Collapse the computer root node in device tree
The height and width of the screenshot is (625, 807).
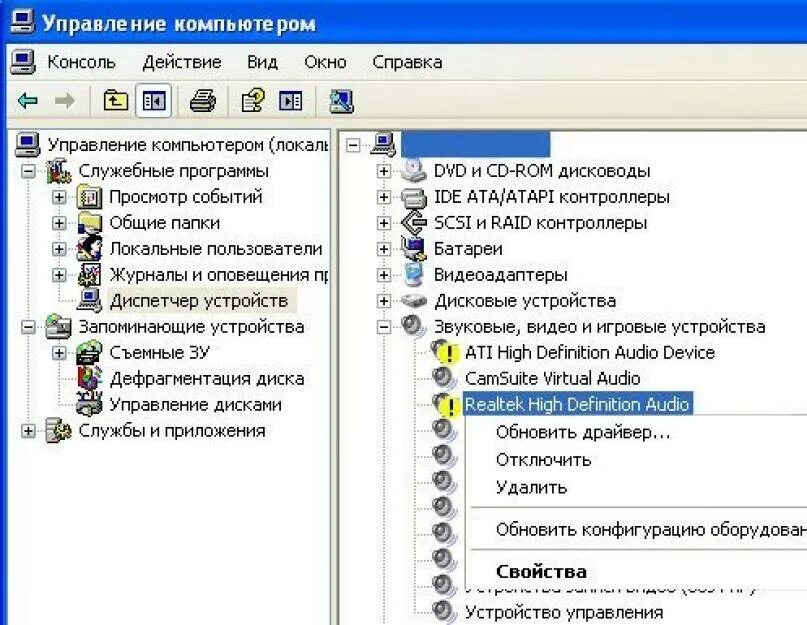point(353,145)
